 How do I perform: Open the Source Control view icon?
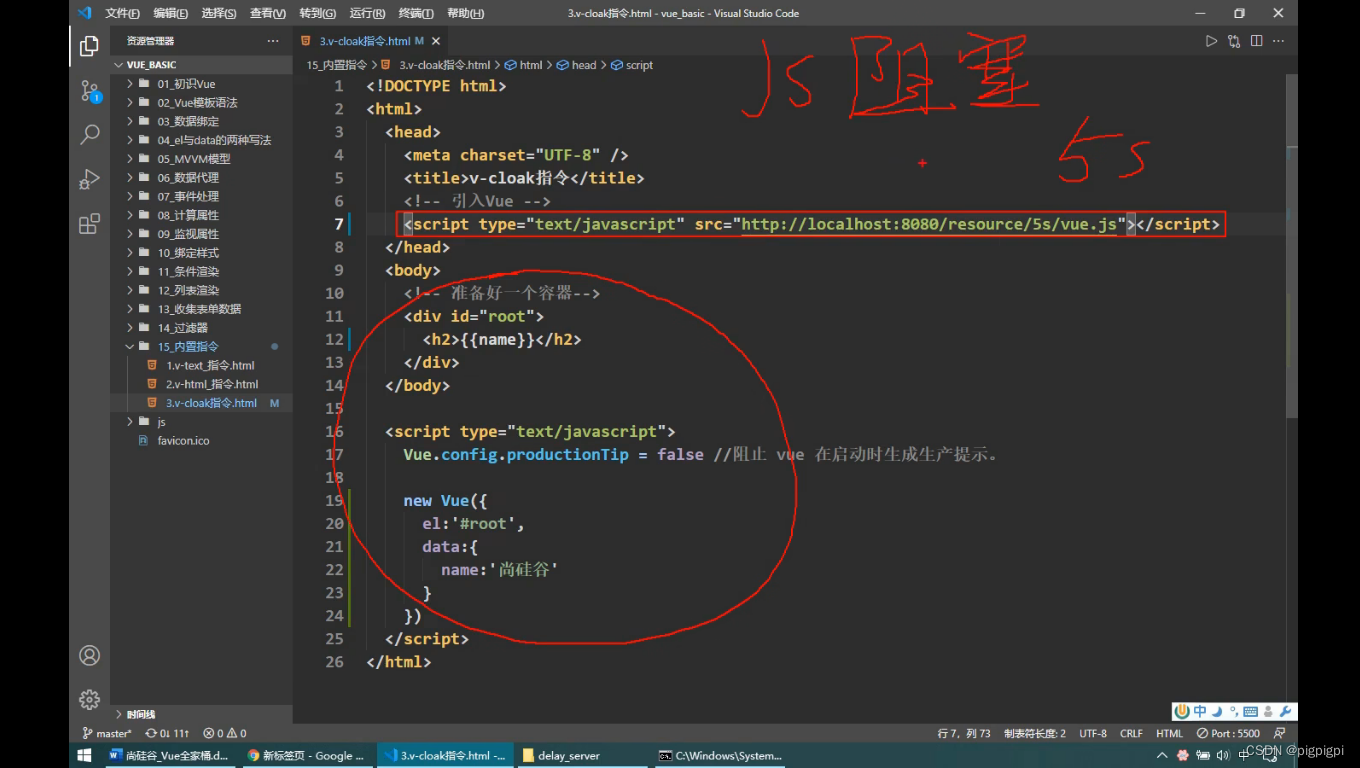[89, 91]
